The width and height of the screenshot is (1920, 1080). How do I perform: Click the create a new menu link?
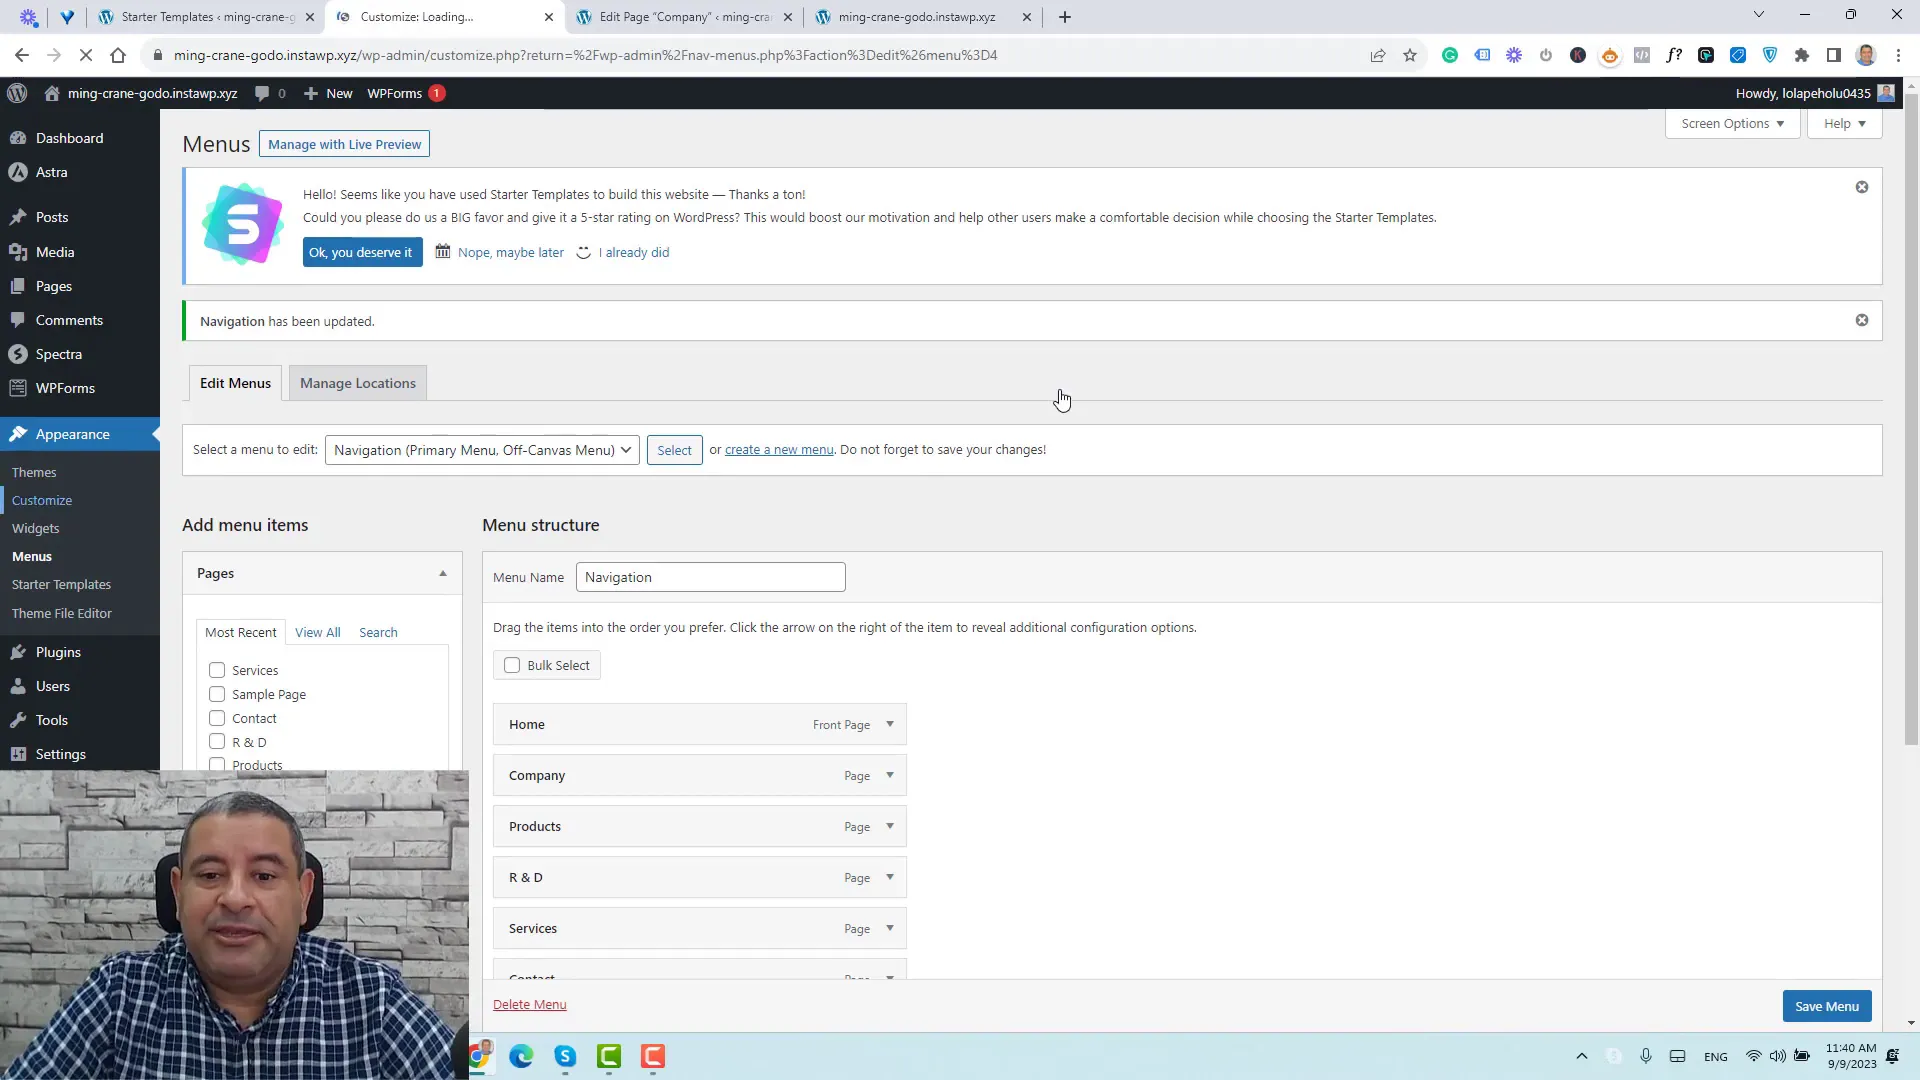click(778, 448)
